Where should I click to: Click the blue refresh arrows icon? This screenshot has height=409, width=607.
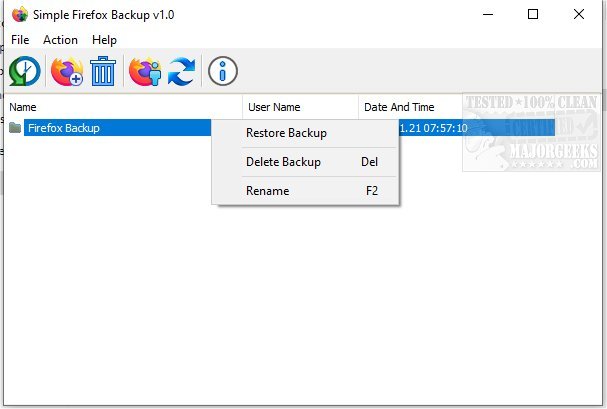point(181,71)
